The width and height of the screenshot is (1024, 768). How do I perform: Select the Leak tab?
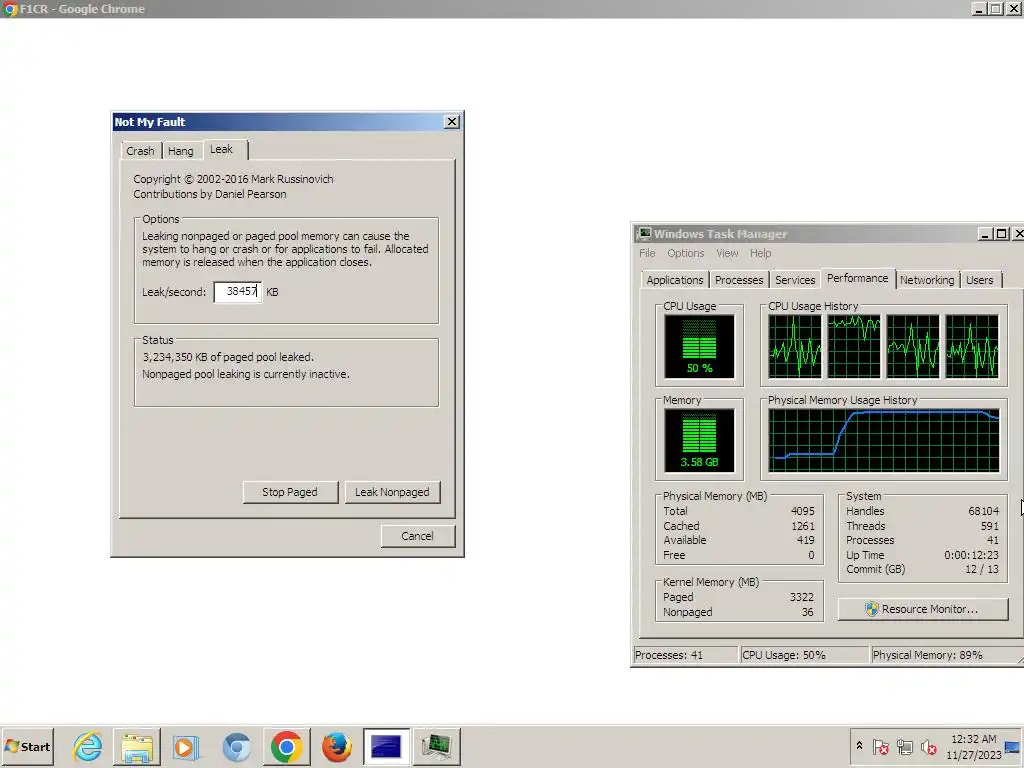221,150
